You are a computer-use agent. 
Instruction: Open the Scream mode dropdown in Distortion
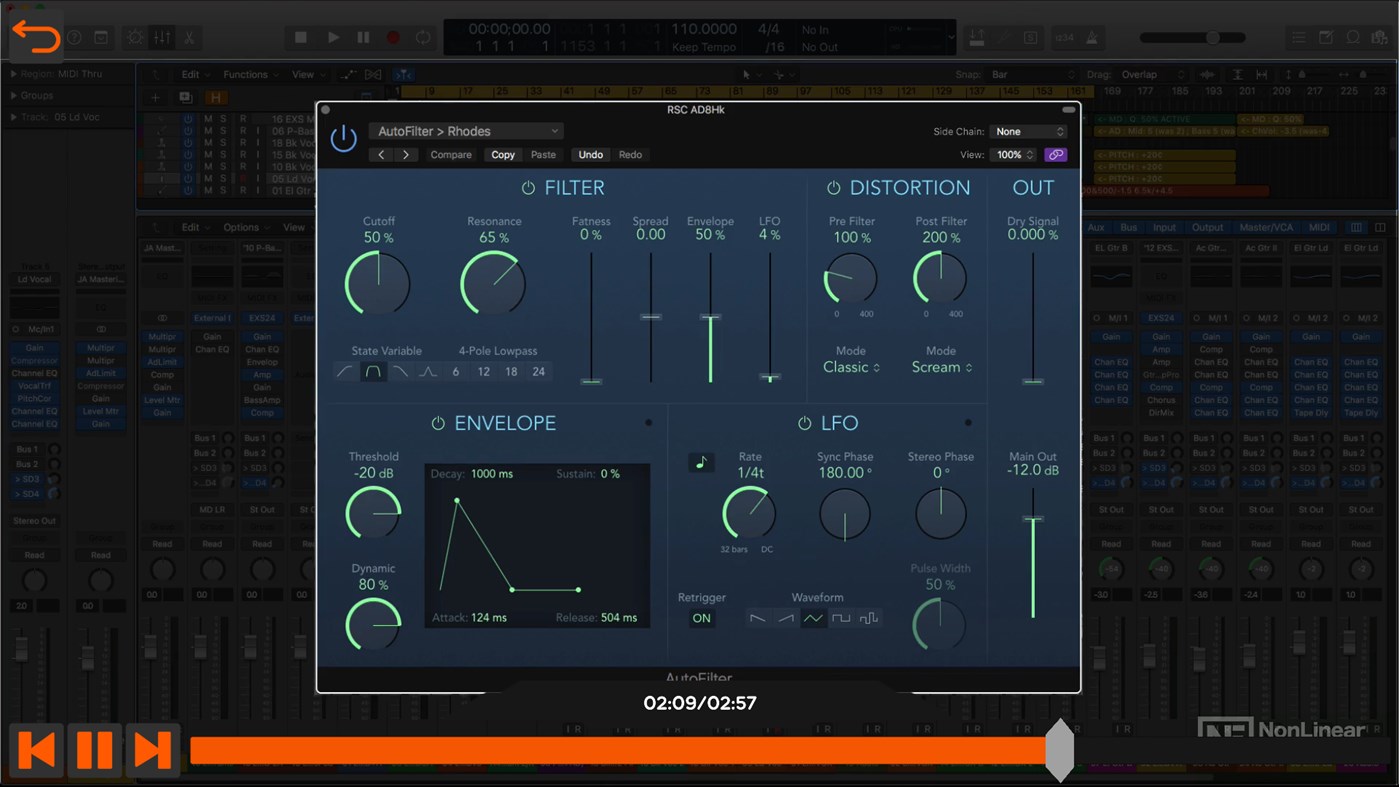[x=940, y=367]
